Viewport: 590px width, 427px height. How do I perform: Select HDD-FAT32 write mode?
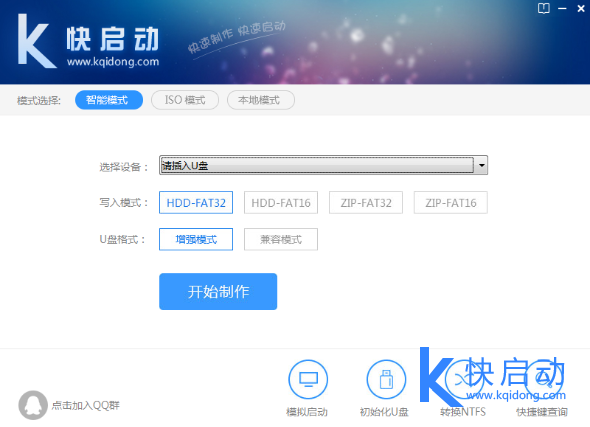(196, 202)
